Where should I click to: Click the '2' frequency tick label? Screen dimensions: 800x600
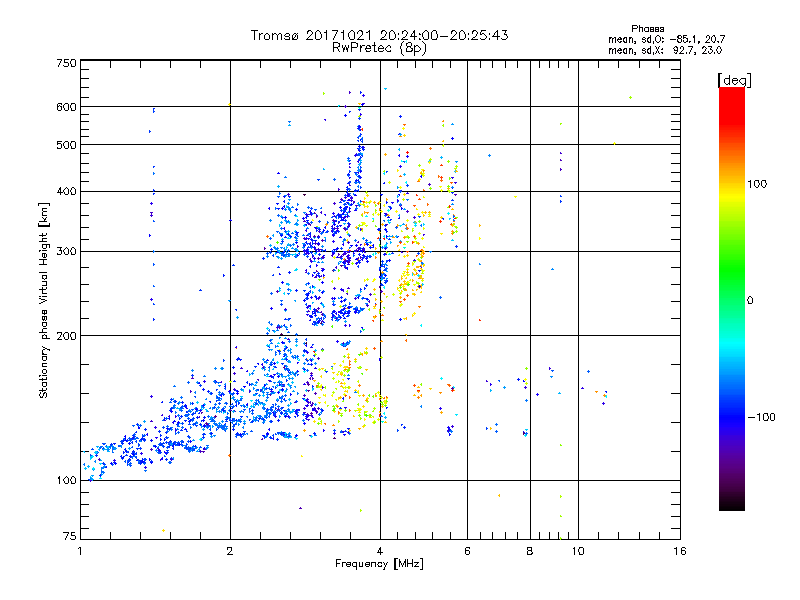230,551
